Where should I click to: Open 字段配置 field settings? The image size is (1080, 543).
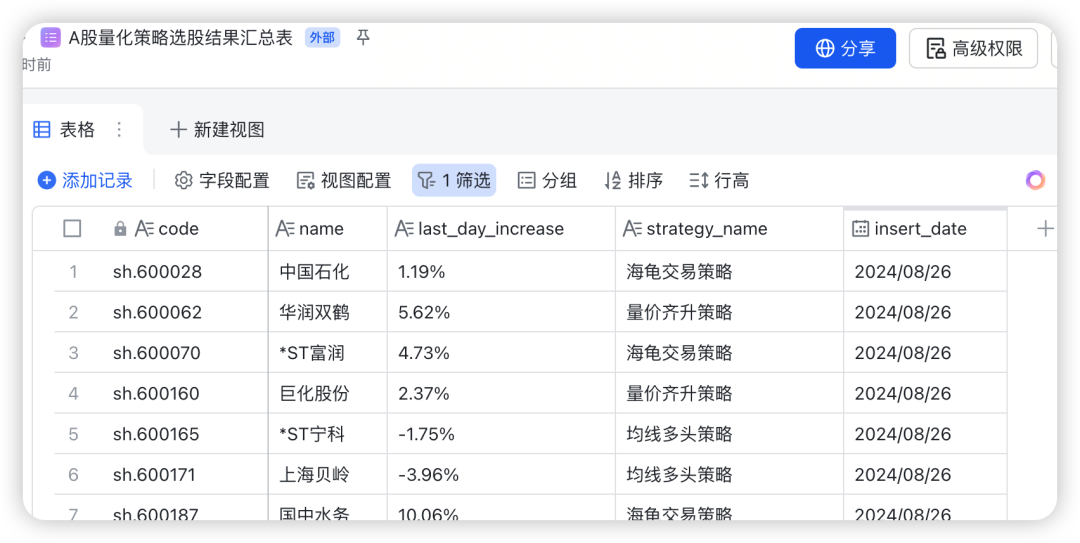(x=222, y=181)
